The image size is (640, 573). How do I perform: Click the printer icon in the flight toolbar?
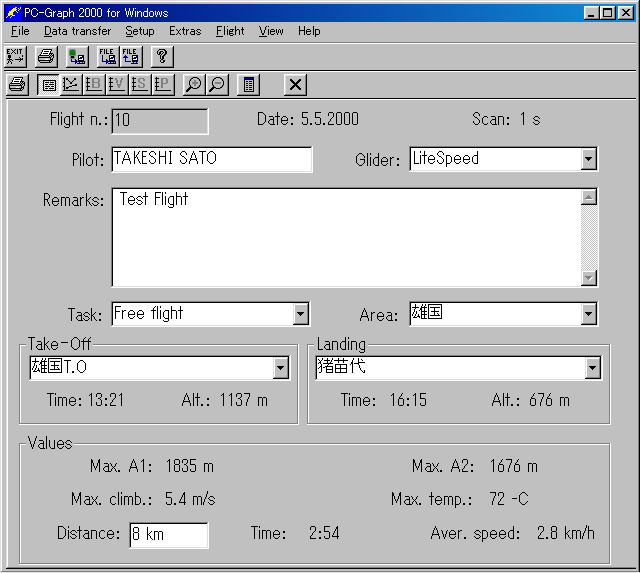[17, 85]
